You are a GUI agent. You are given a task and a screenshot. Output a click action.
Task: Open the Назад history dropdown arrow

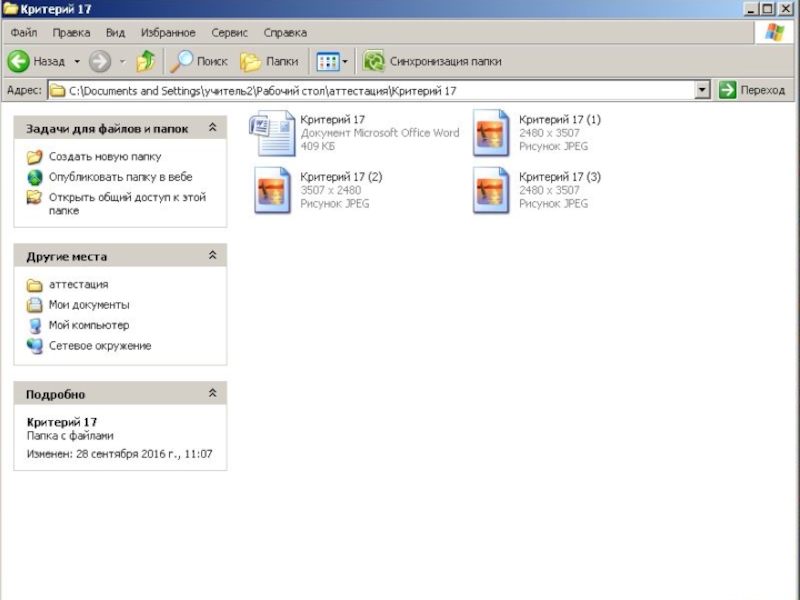click(x=77, y=61)
